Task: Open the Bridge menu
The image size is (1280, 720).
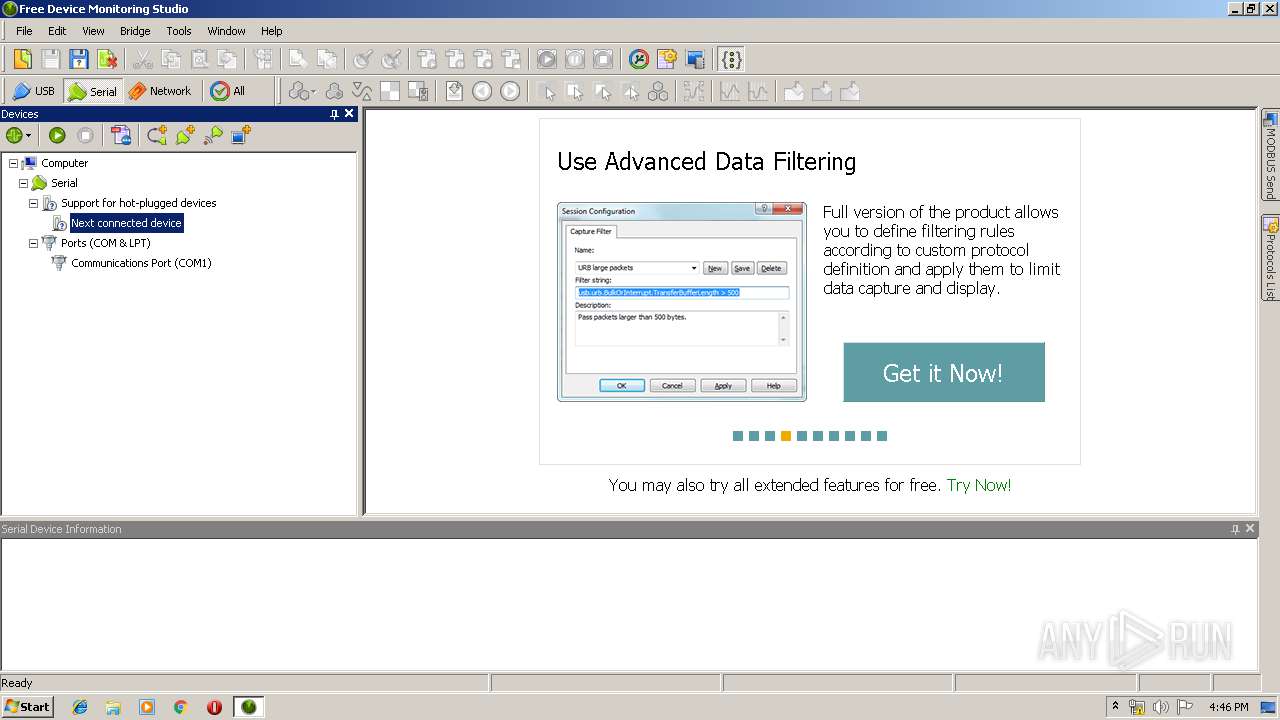Action: click(135, 31)
